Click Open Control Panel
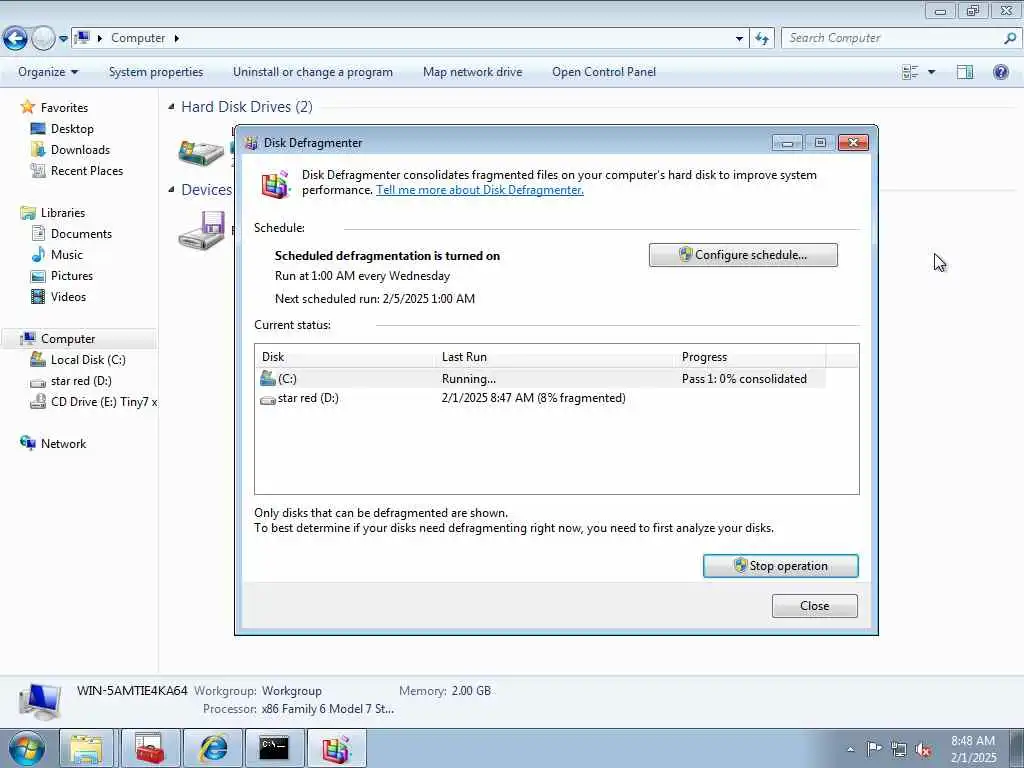Image resolution: width=1024 pixels, height=768 pixels. pos(603,72)
